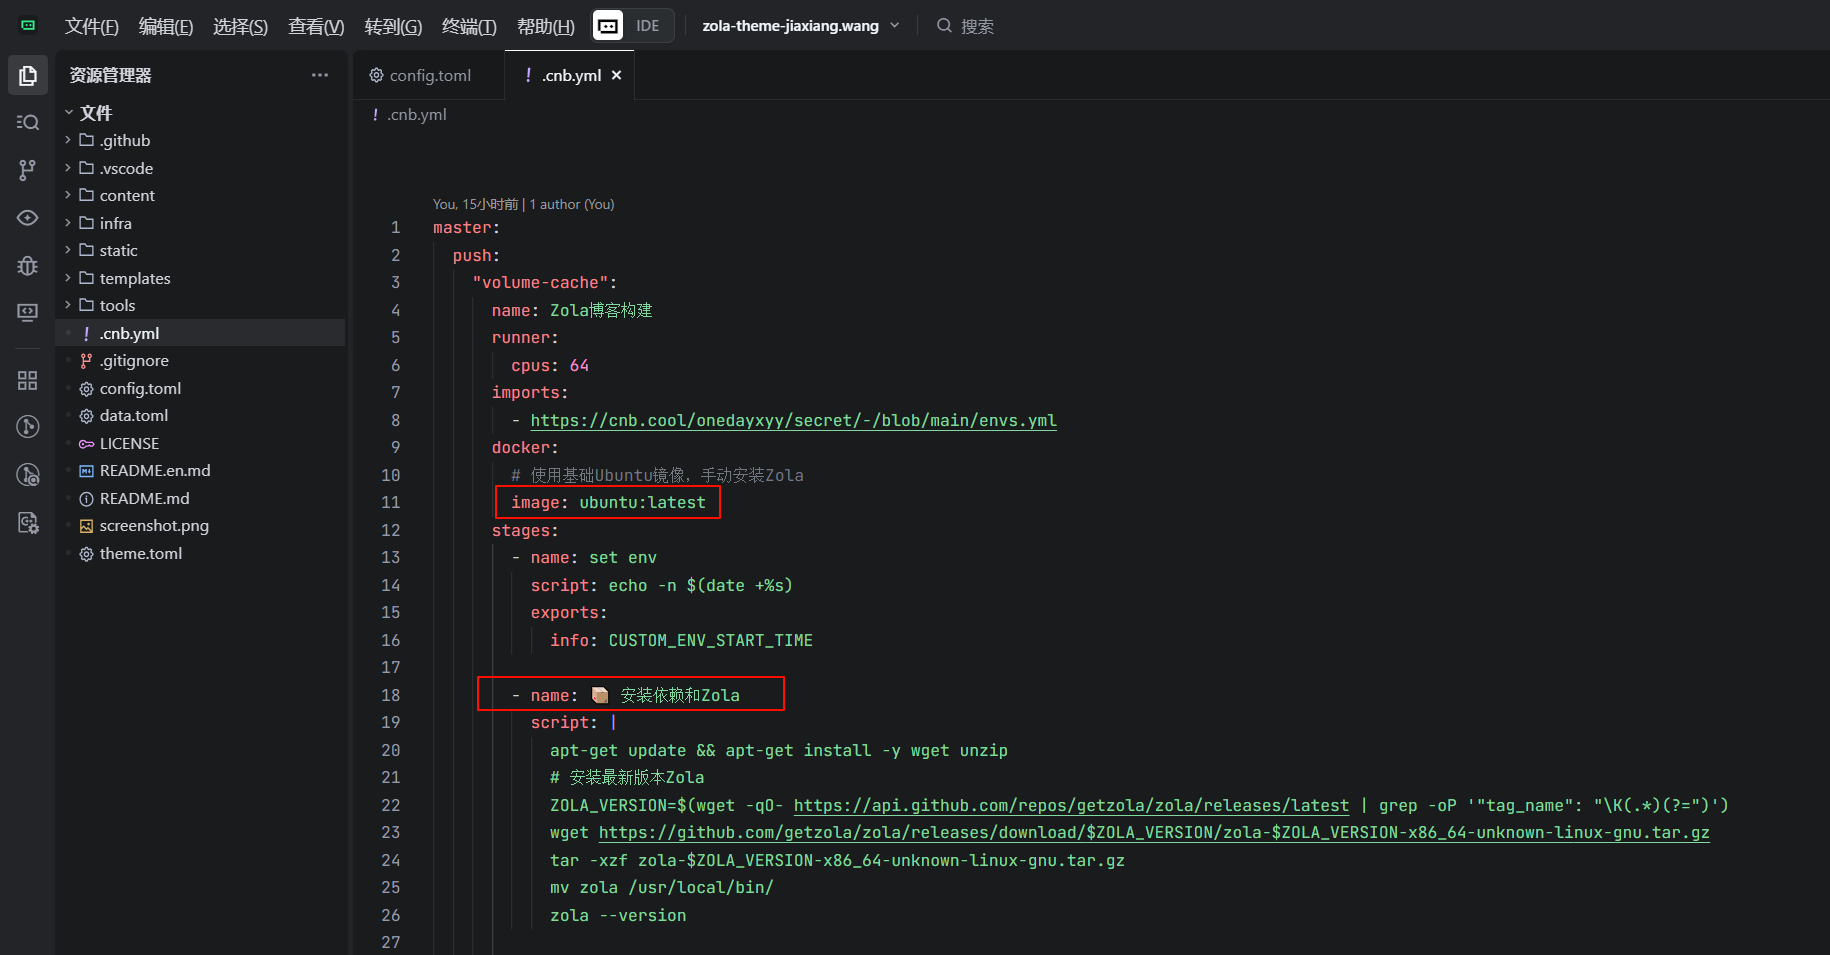Open the eye-shaped preview icon in activity bar
The image size is (1830, 955).
pos(28,218)
